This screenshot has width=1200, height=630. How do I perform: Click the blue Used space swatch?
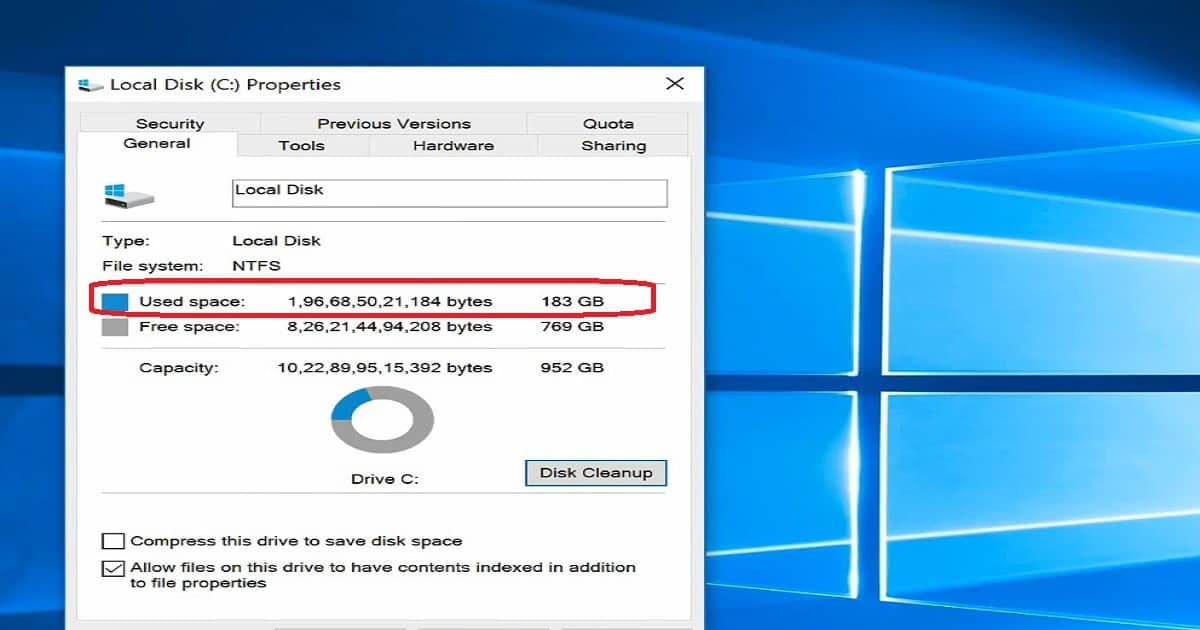(x=113, y=300)
